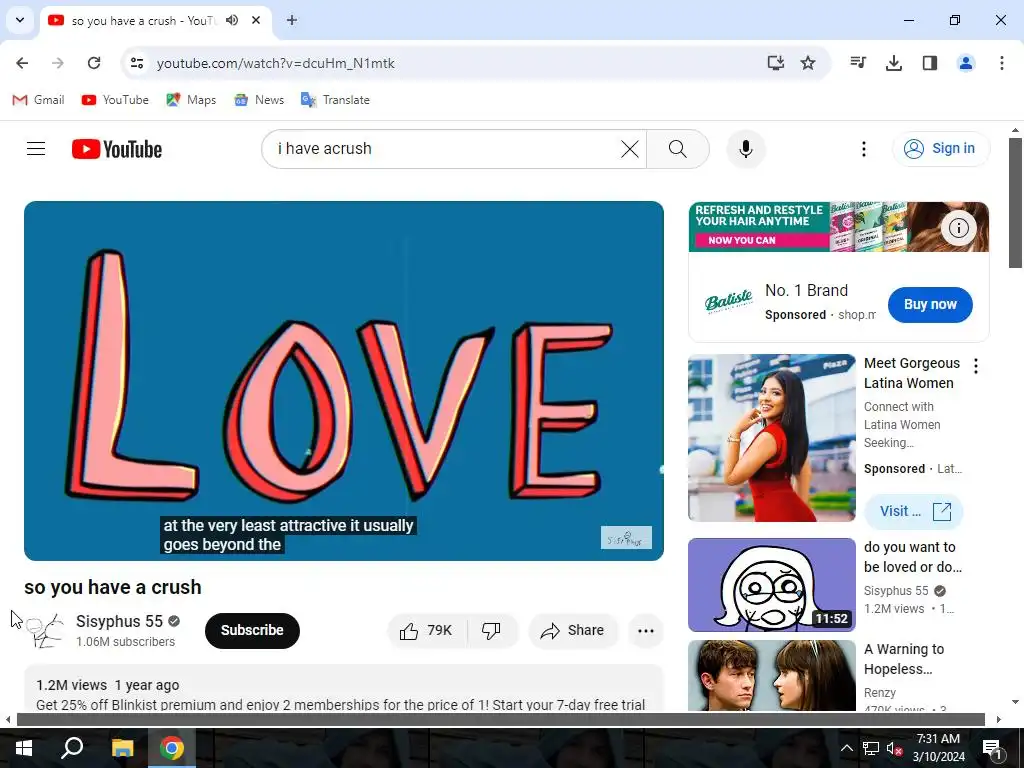This screenshot has width=1024, height=768.
Task: Run search with magnifier button
Action: [x=678, y=149]
